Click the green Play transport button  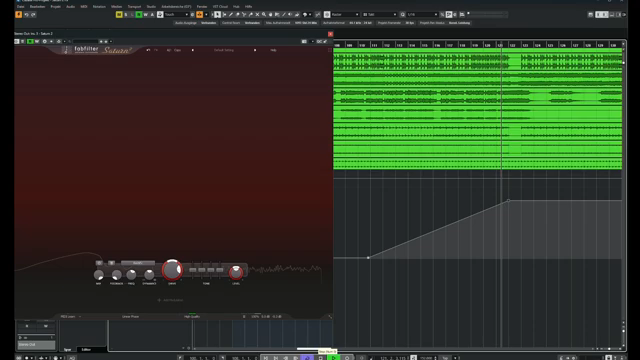(333, 358)
